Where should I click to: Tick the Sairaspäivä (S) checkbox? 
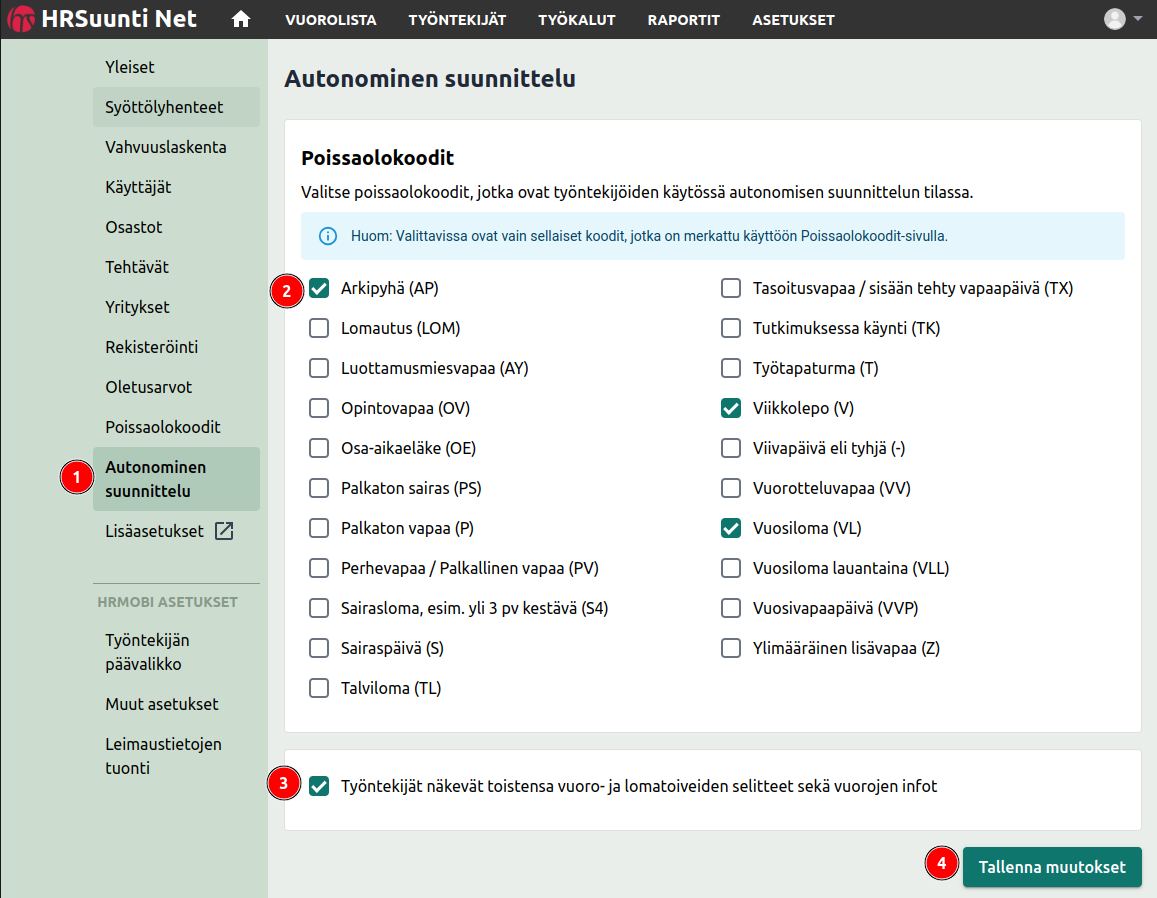point(319,648)
